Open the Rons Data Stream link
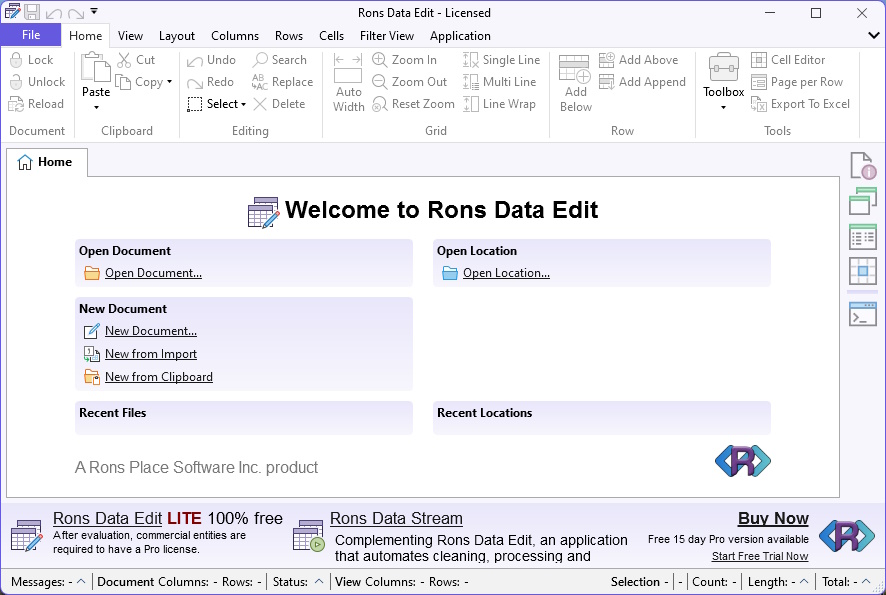Viewport: 886px width, 595px height. [x=396, y=518]
